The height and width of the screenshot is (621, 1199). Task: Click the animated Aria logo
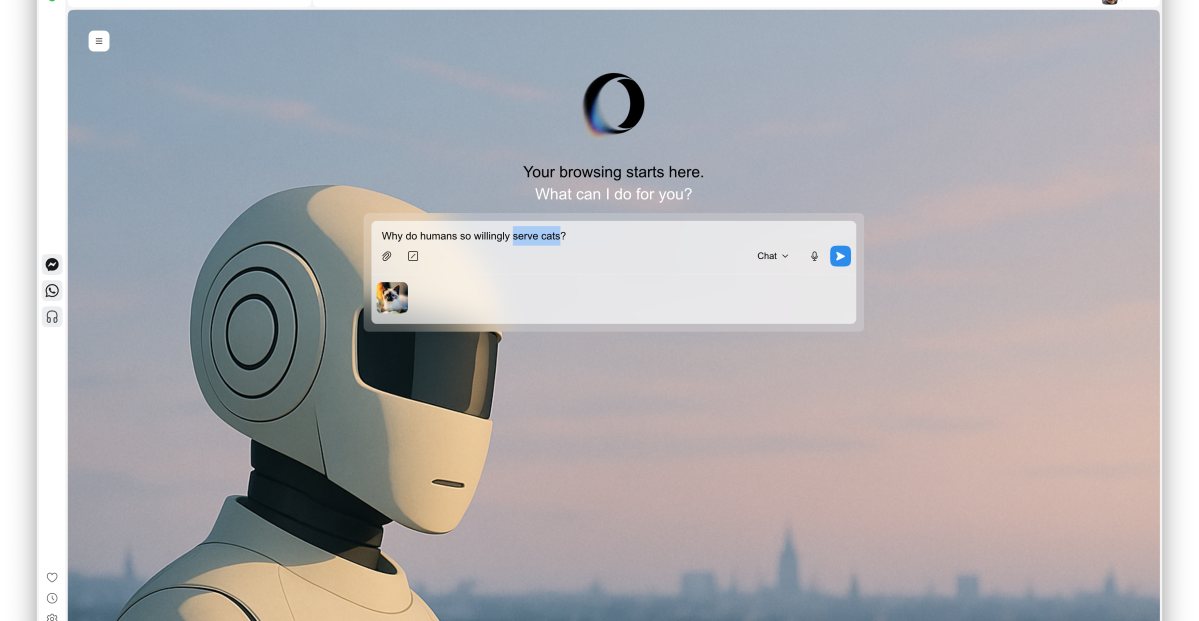612,103
